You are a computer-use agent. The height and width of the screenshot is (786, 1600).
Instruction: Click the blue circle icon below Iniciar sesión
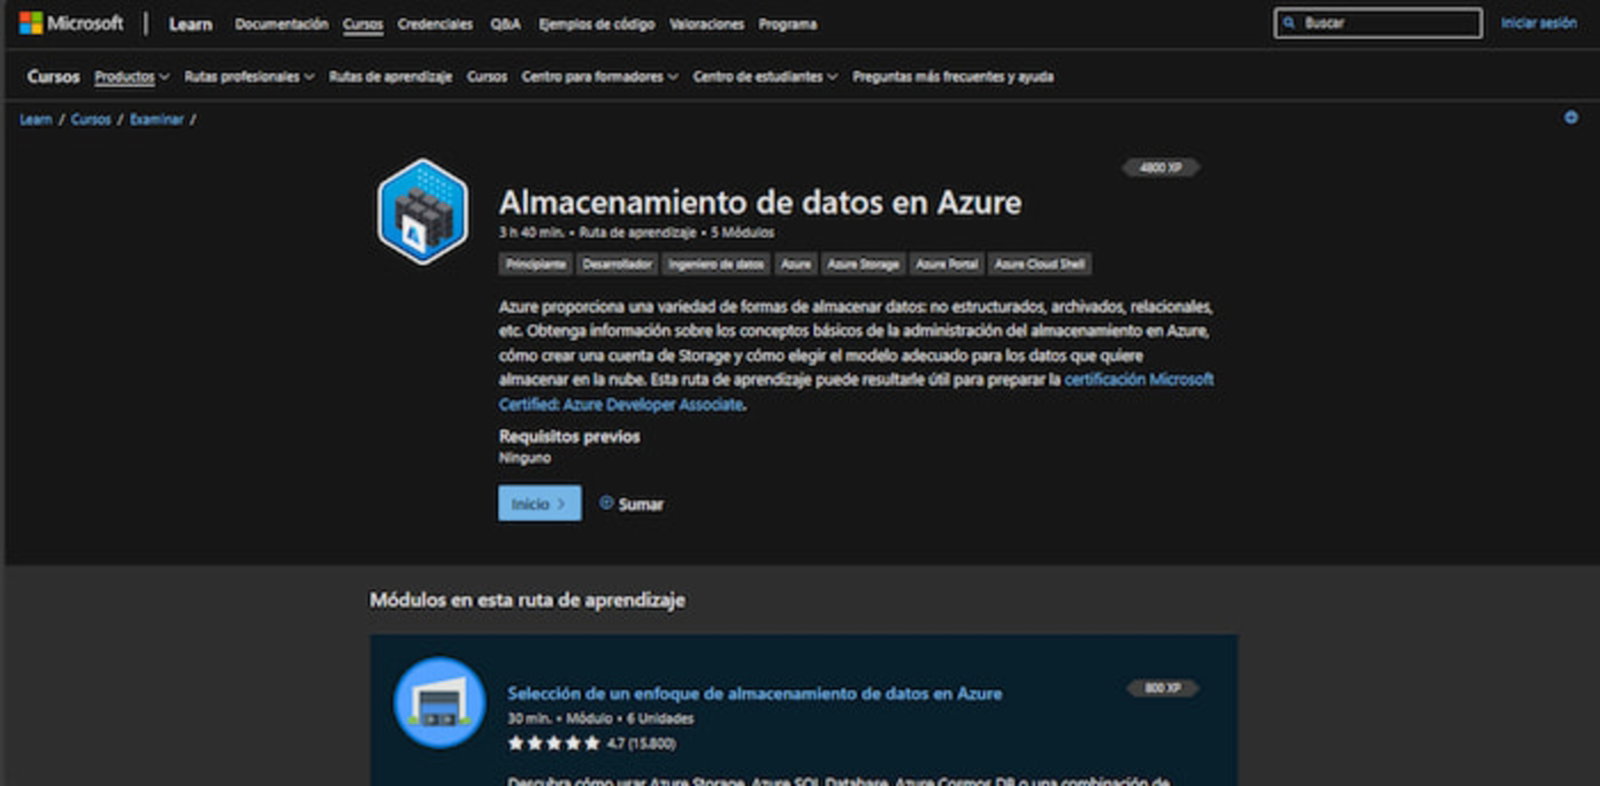(1571, 118)
